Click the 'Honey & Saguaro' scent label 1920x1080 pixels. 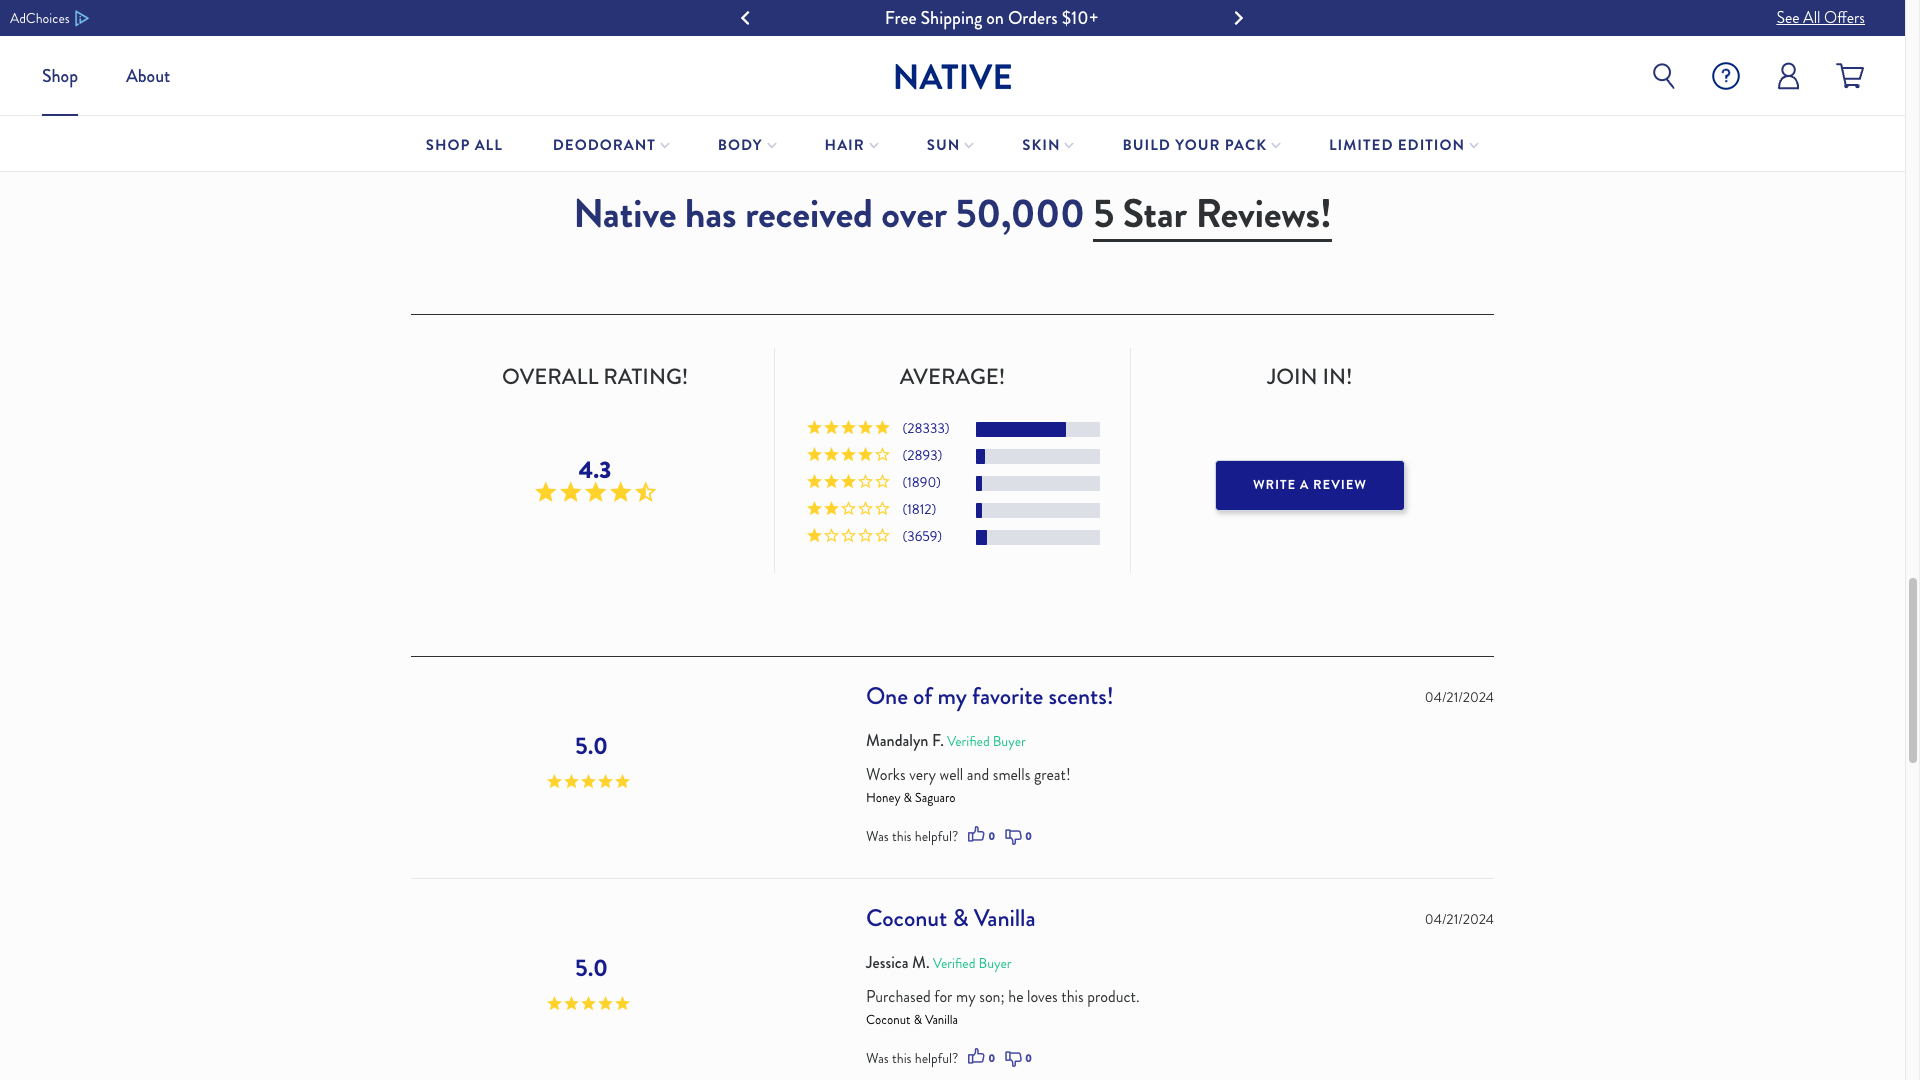(x=910, y=798)
